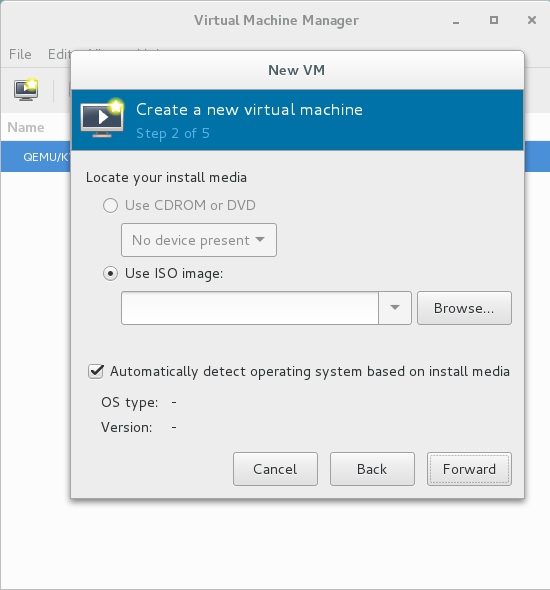Screen dimensions: 550x590
Task: Click the Browse... button
Action: pyautogui.click(x=464, y=308)
